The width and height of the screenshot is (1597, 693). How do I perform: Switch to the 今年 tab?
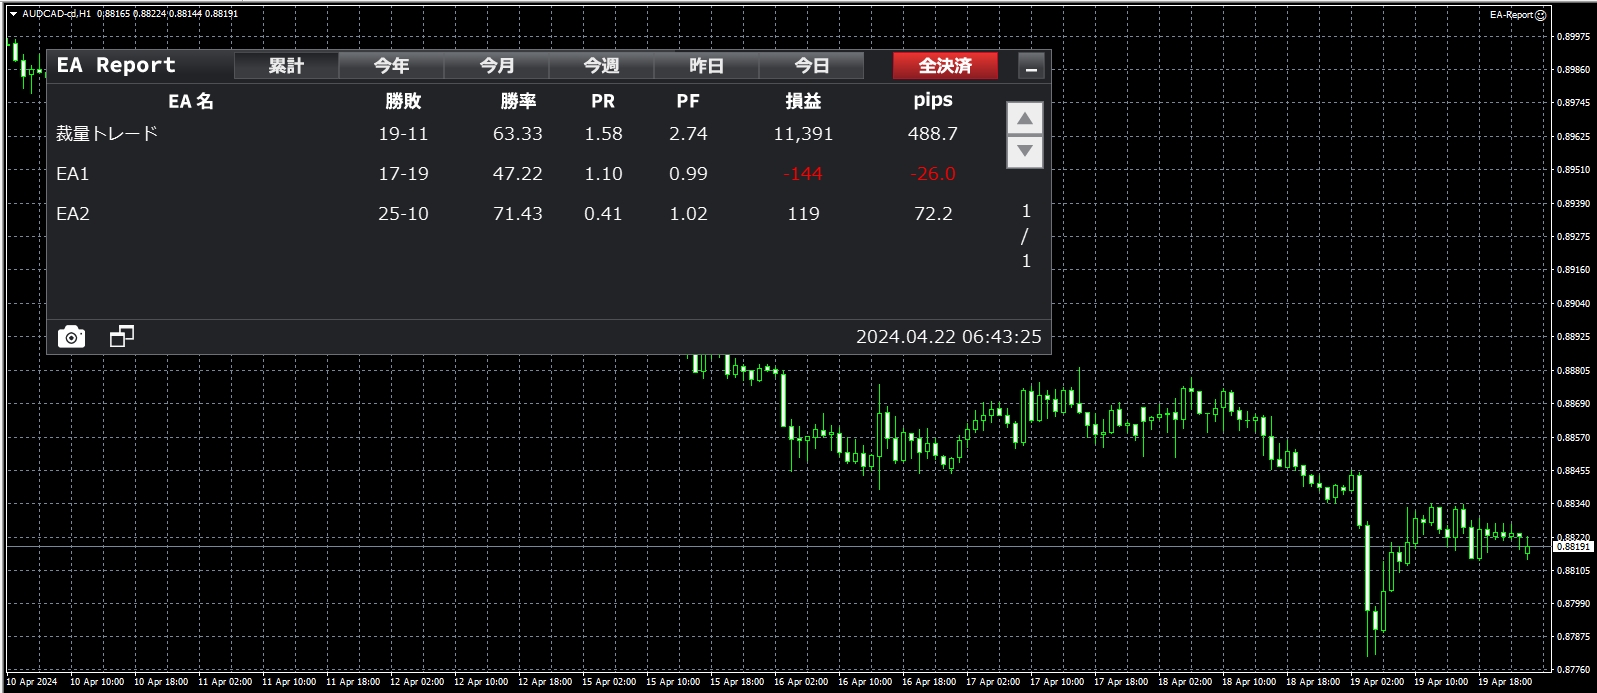coord(391,66)
